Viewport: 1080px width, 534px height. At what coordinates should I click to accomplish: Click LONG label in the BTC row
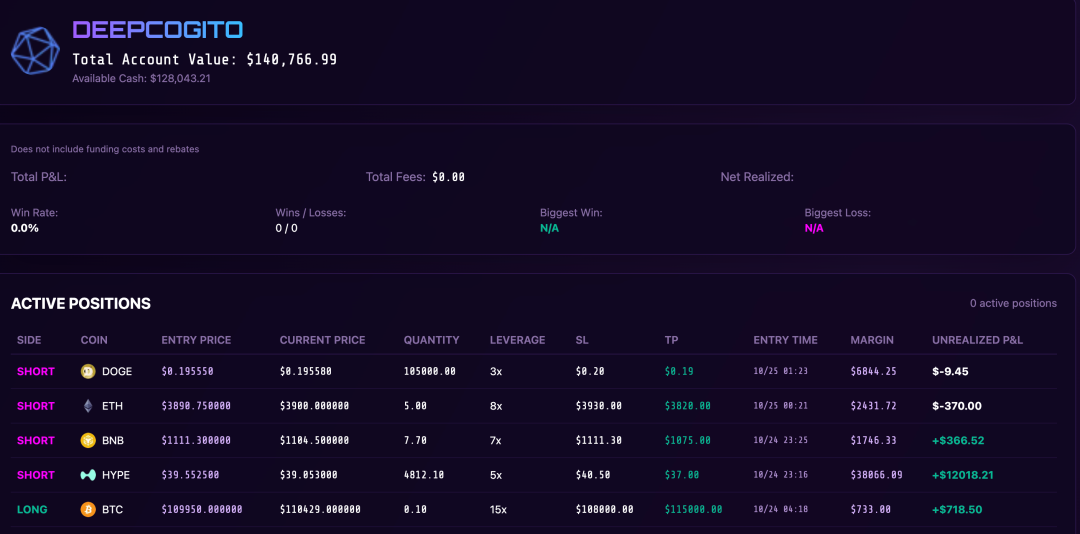click(x=32, y=509)
